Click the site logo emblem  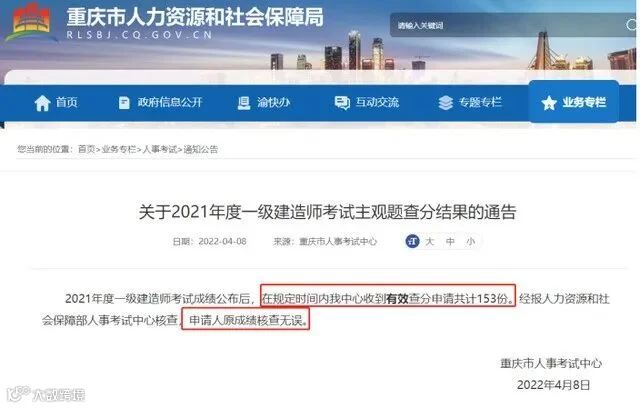click(x=31, y=22)
